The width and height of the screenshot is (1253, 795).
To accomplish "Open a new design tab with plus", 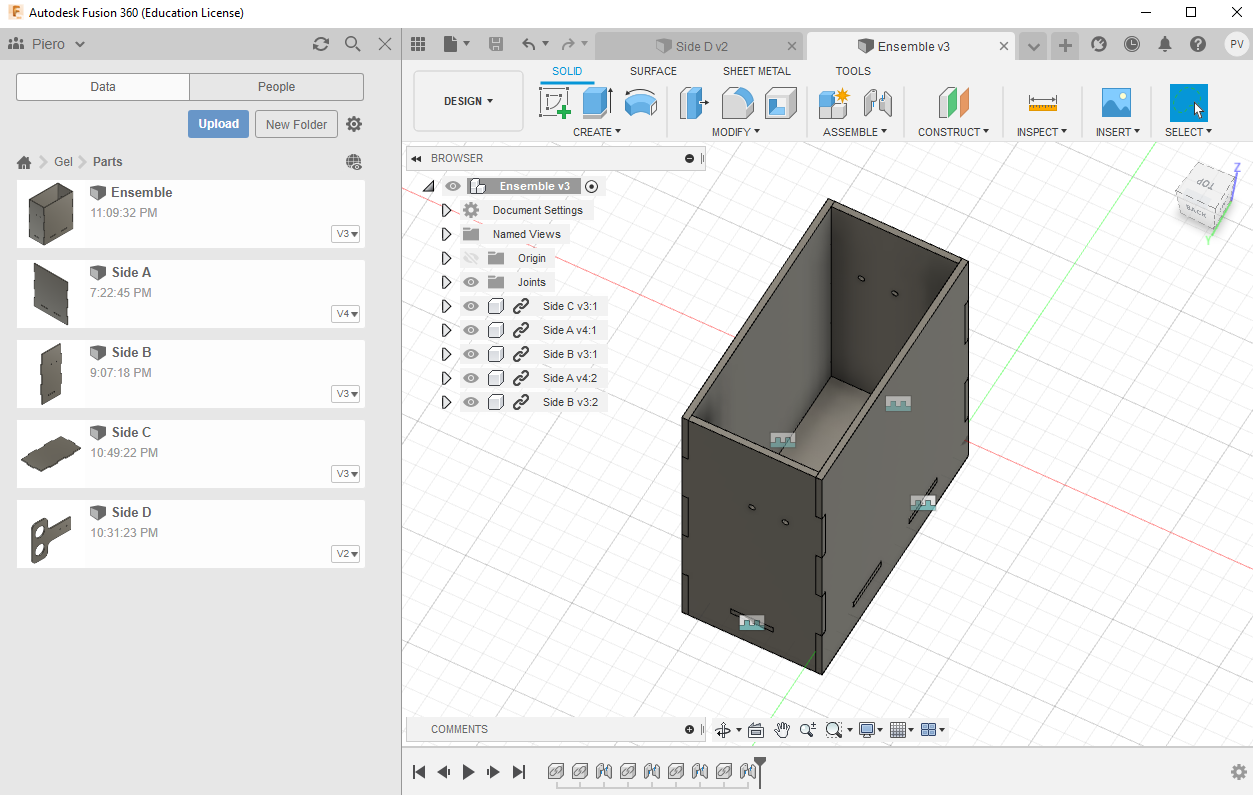I will click(1066, 45).
